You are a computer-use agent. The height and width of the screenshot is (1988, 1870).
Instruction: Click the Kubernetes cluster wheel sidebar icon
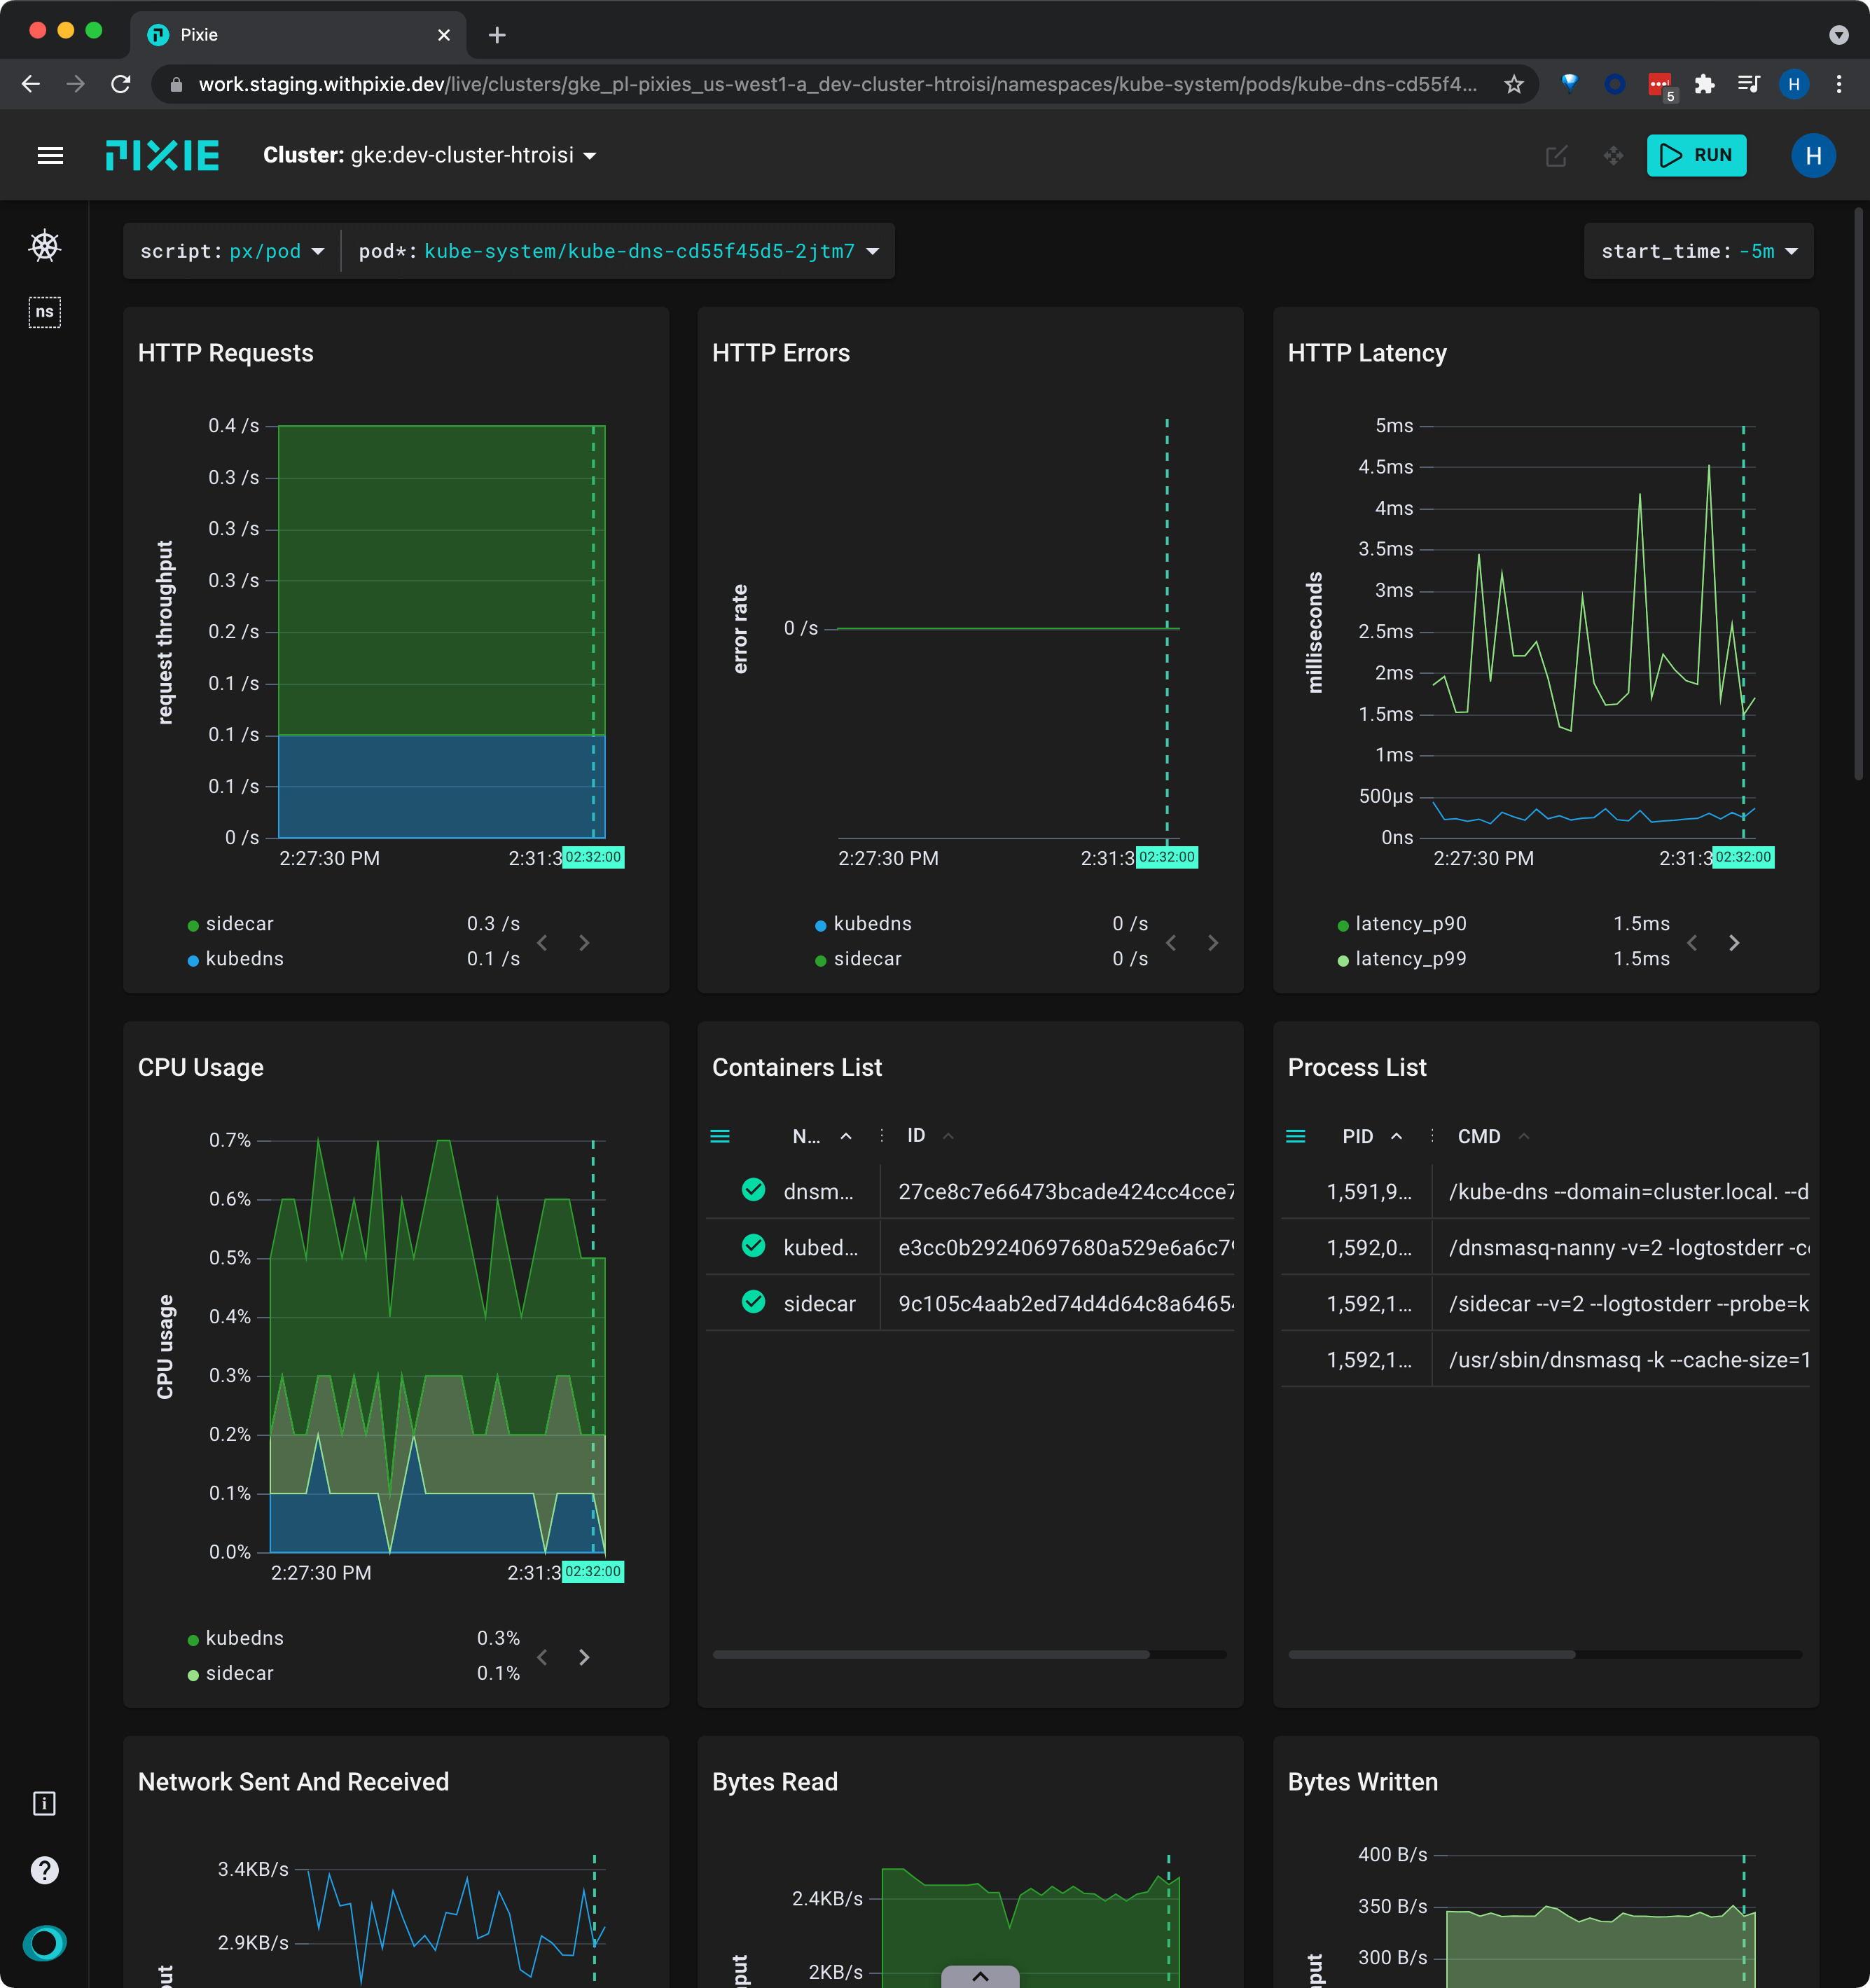(45, 246)
